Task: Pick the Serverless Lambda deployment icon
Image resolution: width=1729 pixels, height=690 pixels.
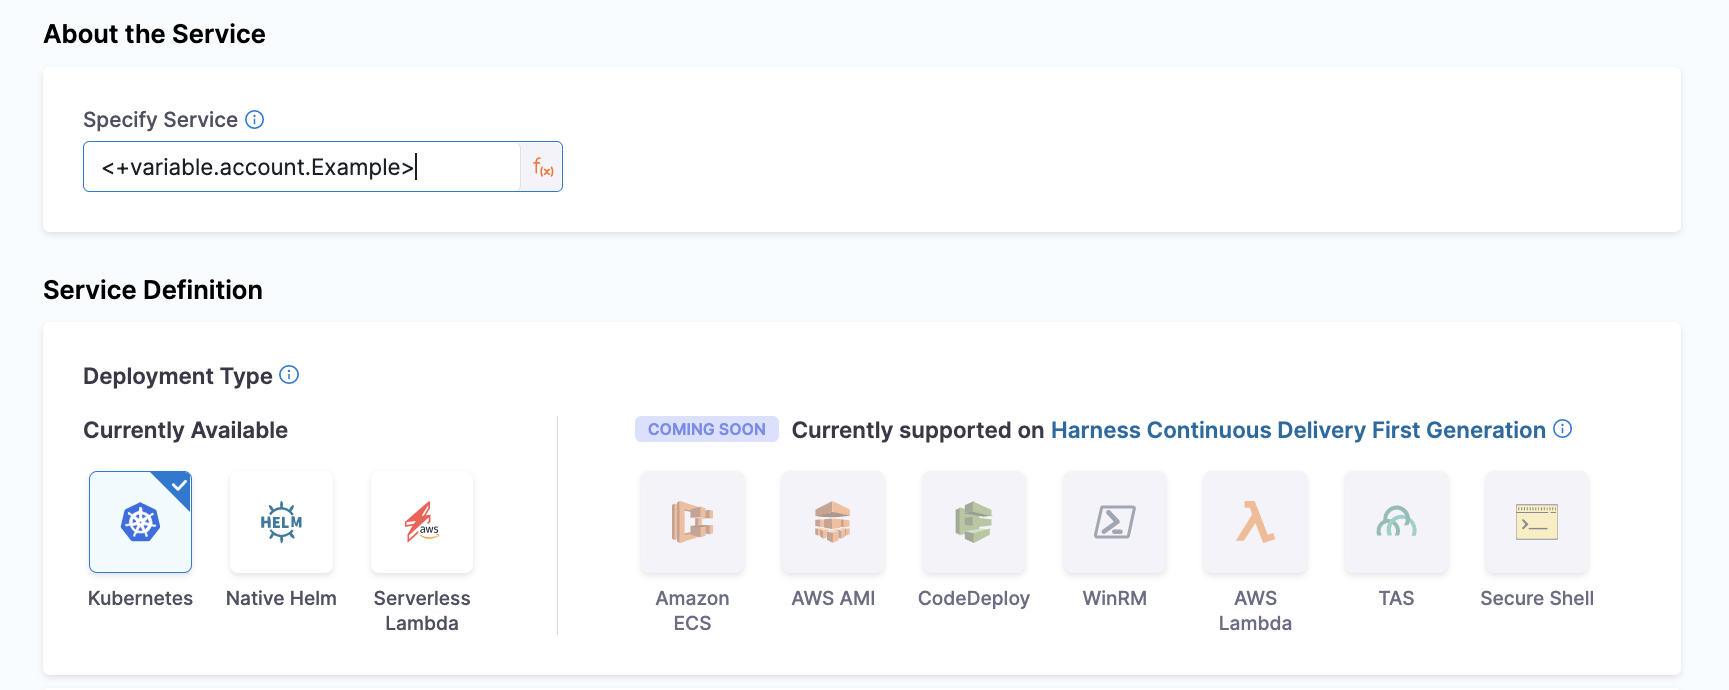Action: tap(422, 522)
